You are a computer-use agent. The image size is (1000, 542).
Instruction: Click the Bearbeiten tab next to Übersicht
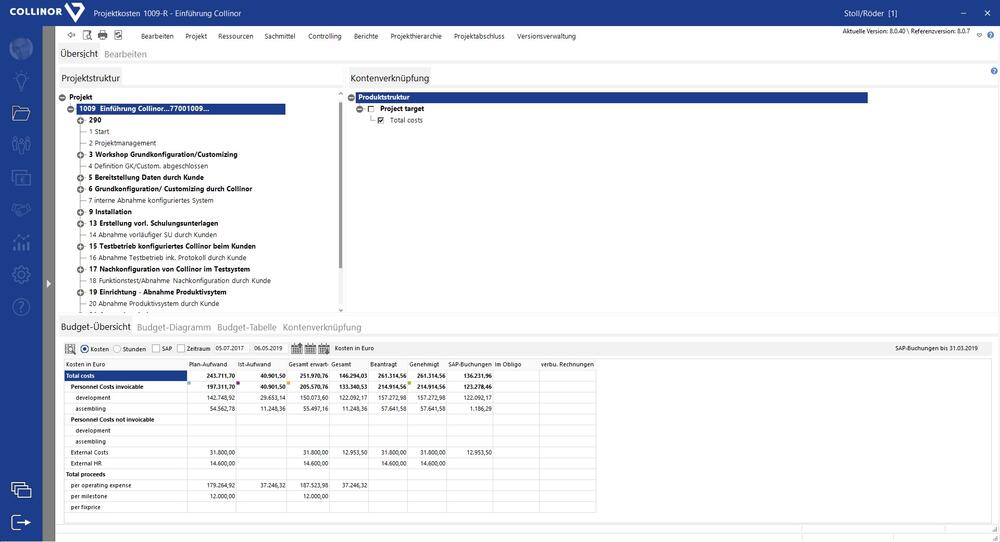tap(125, 54)
